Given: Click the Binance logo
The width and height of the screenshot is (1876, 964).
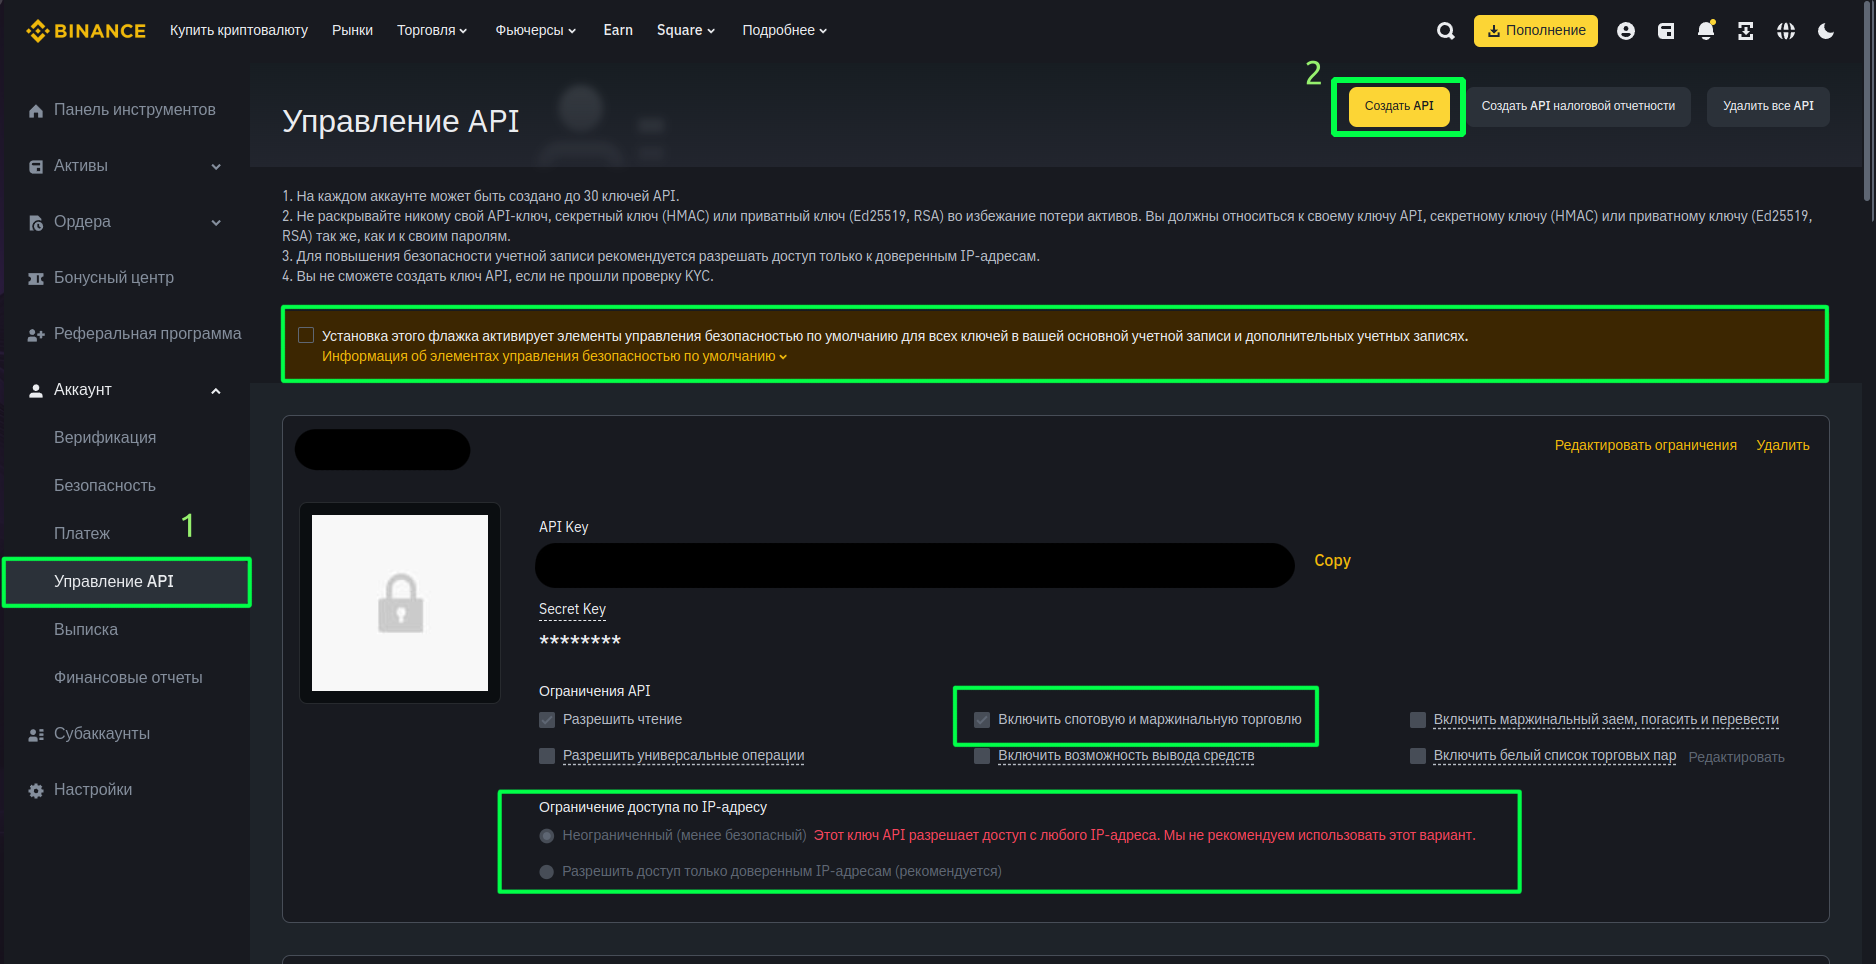Looking at the screenshot, I should pos(86,31).
